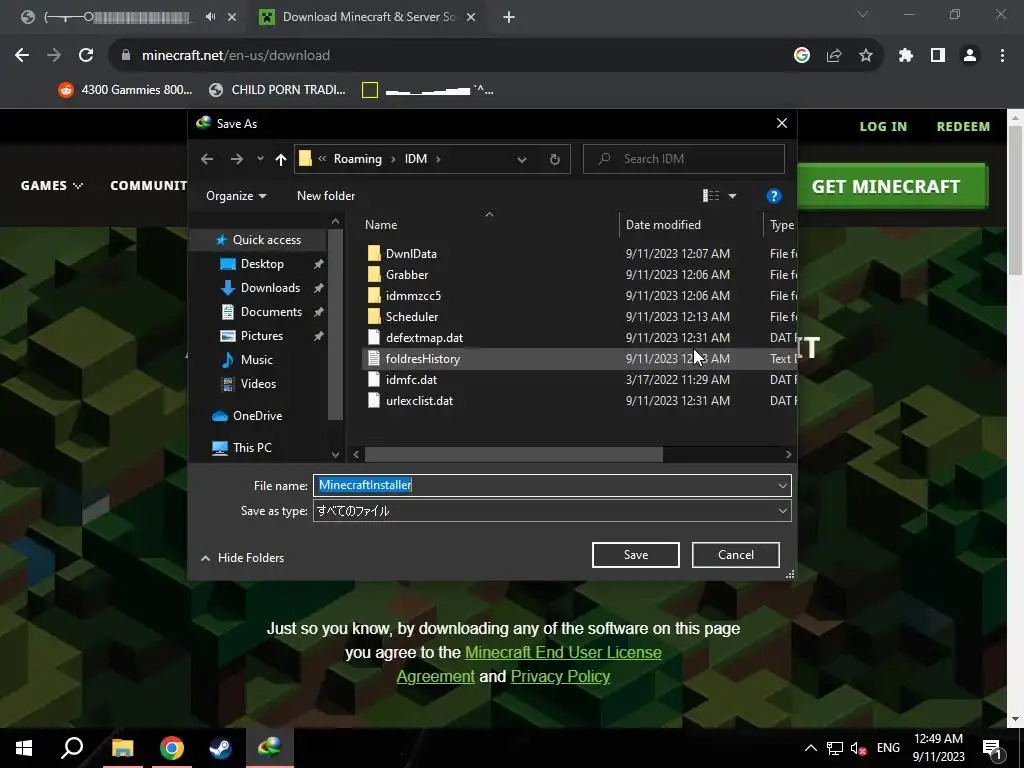
Task: Go forward in Save As dialog navigation
Action: pos(236,159)
